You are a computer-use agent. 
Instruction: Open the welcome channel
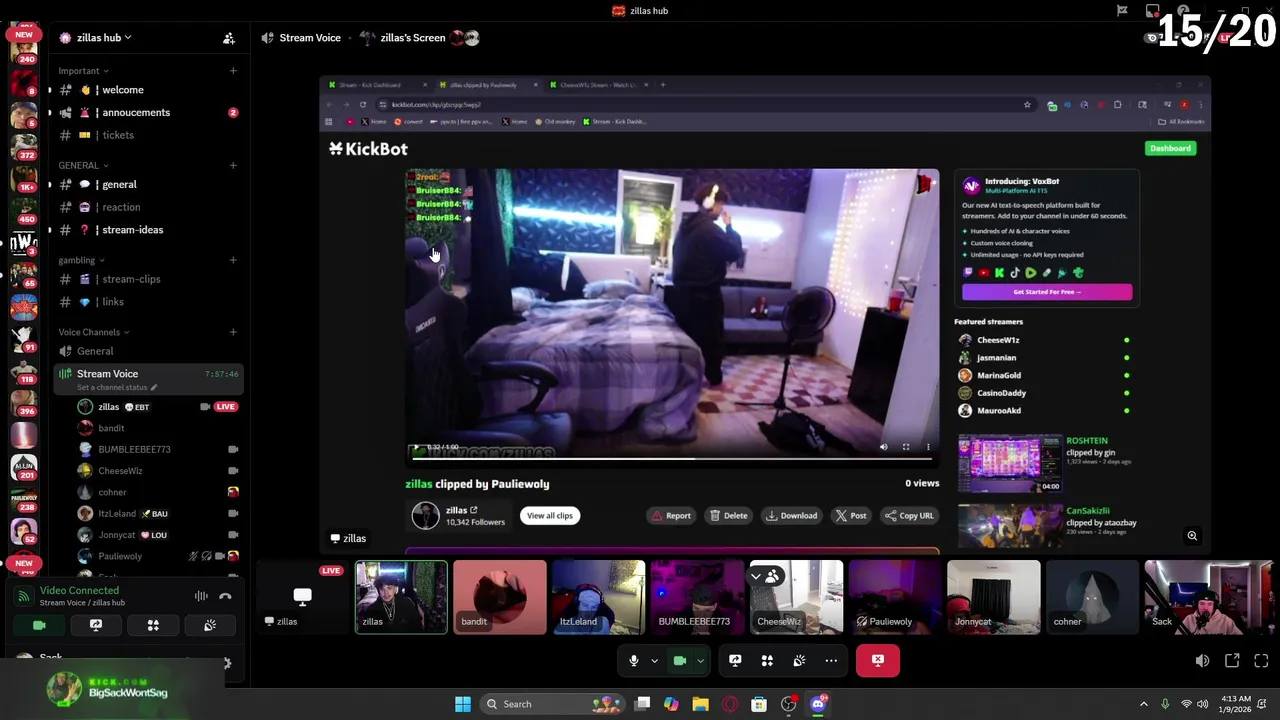(148, 90)
